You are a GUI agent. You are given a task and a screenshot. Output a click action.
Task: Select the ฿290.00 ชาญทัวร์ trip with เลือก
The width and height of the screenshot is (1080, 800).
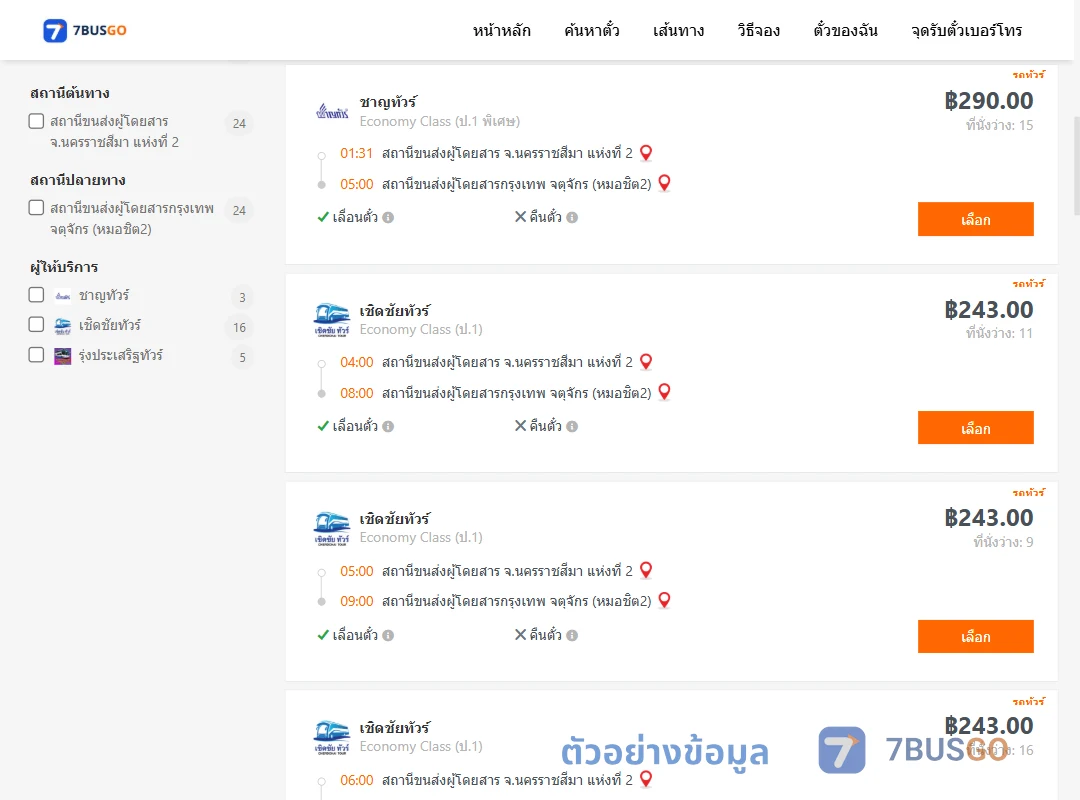975,219
